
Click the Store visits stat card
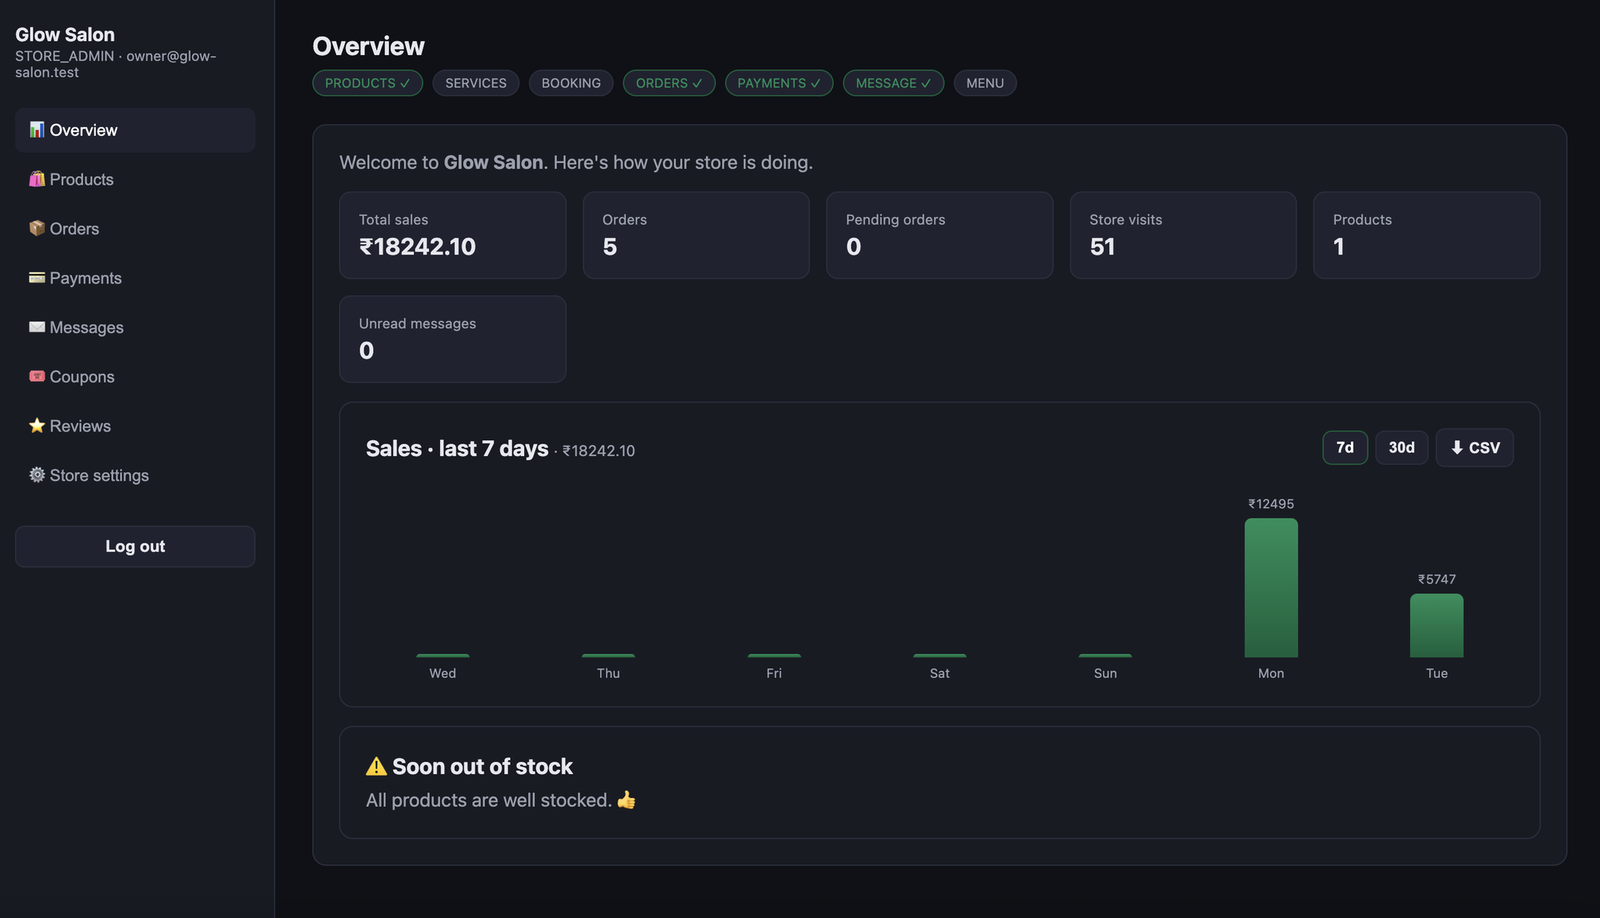(x=1183, y=235)
